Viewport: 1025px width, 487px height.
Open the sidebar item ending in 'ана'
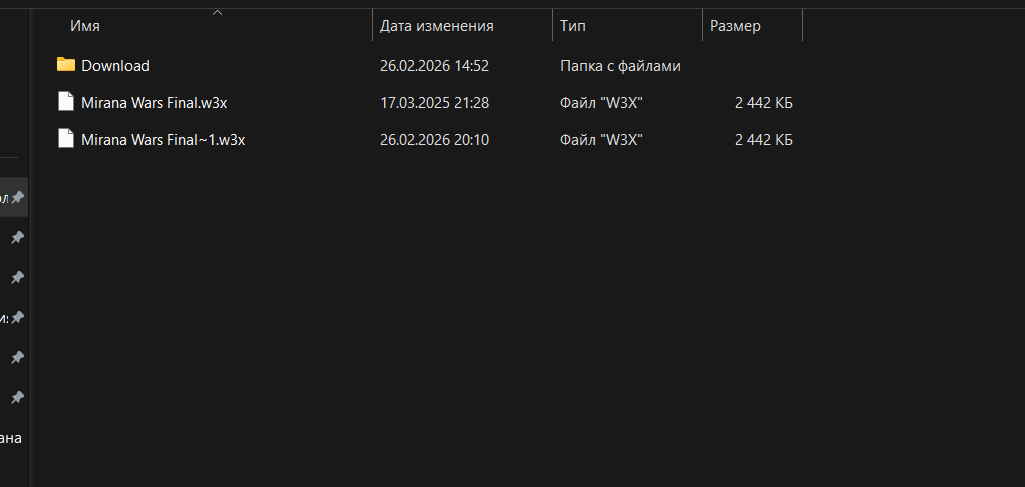[x=10, y=437]
